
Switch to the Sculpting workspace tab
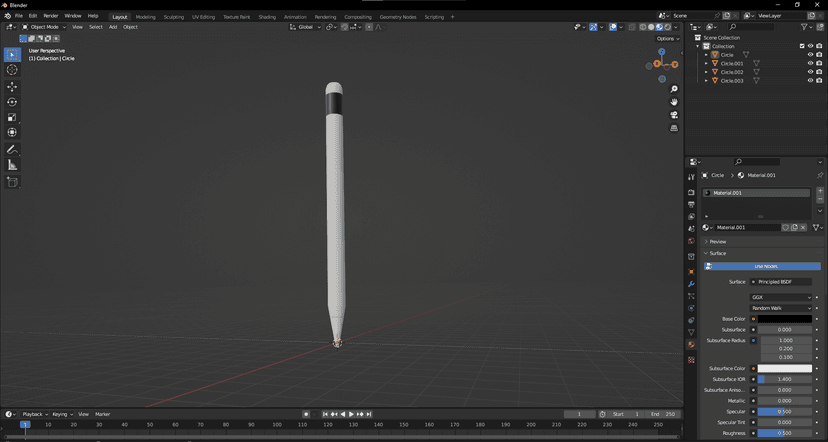click(x=173, y=17)
